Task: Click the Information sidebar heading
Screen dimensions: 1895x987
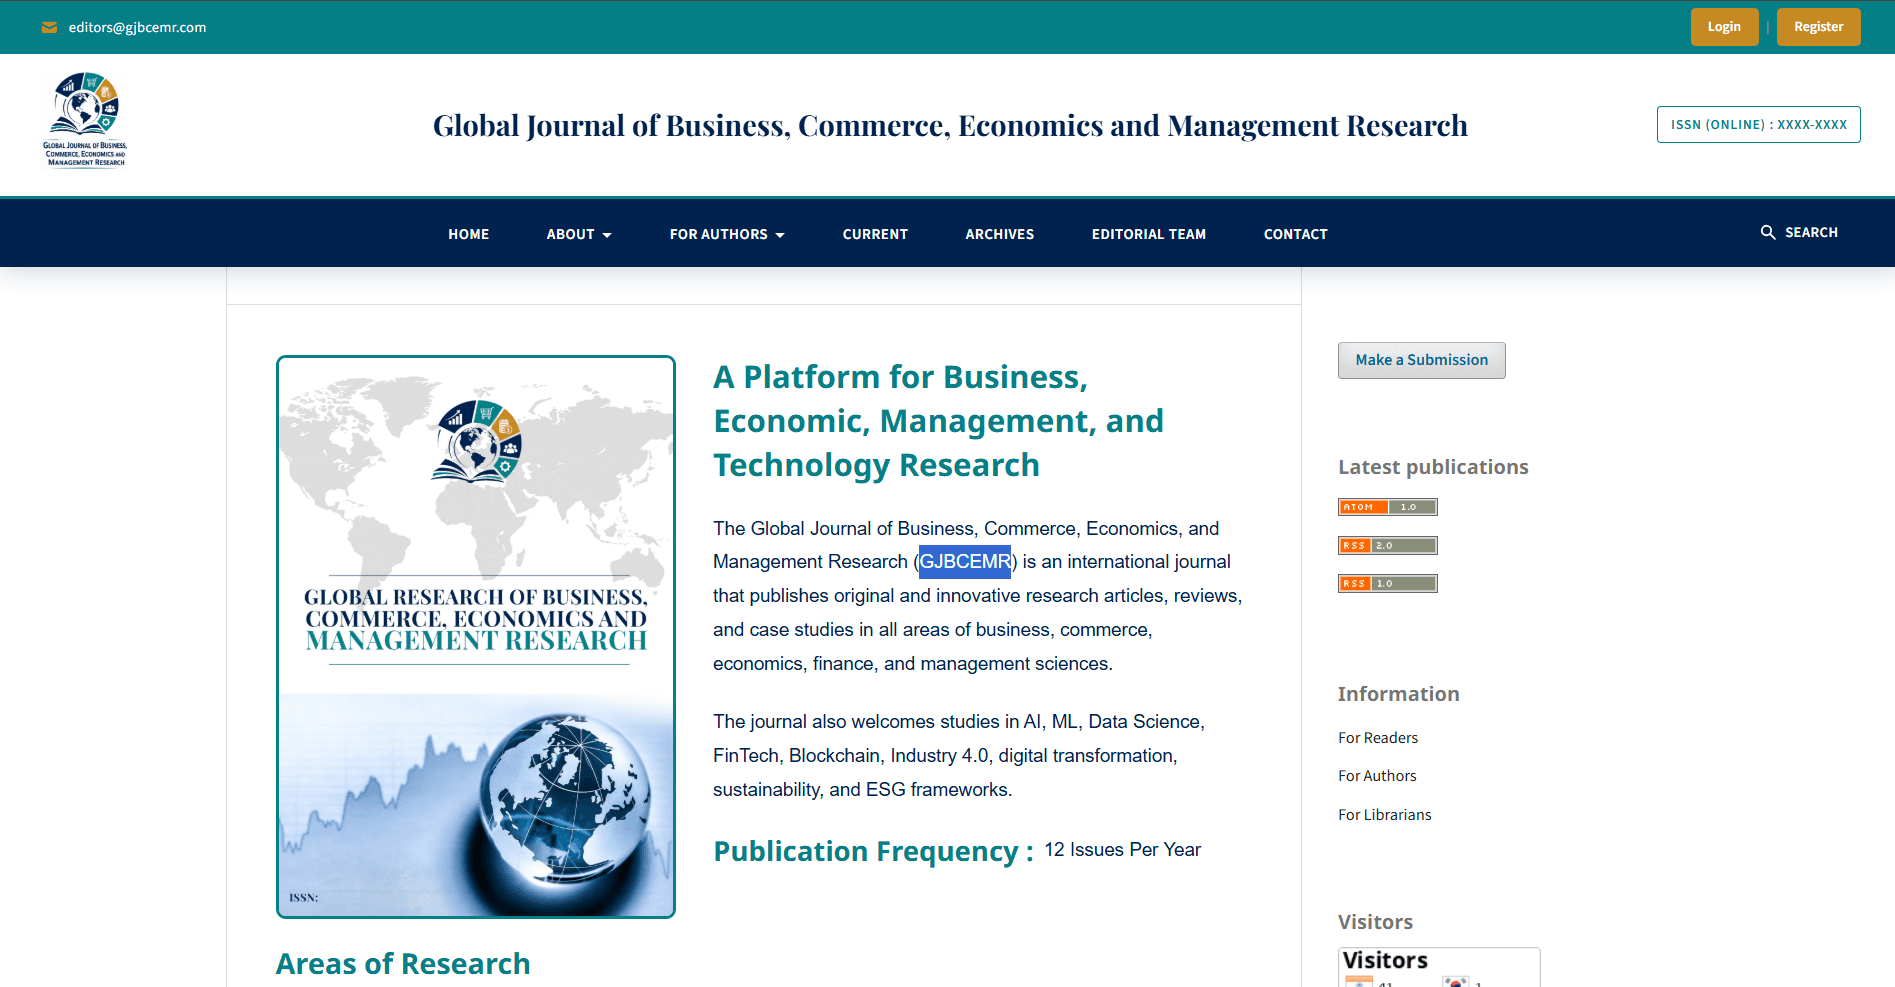Action: click(x=1398, y=694)
